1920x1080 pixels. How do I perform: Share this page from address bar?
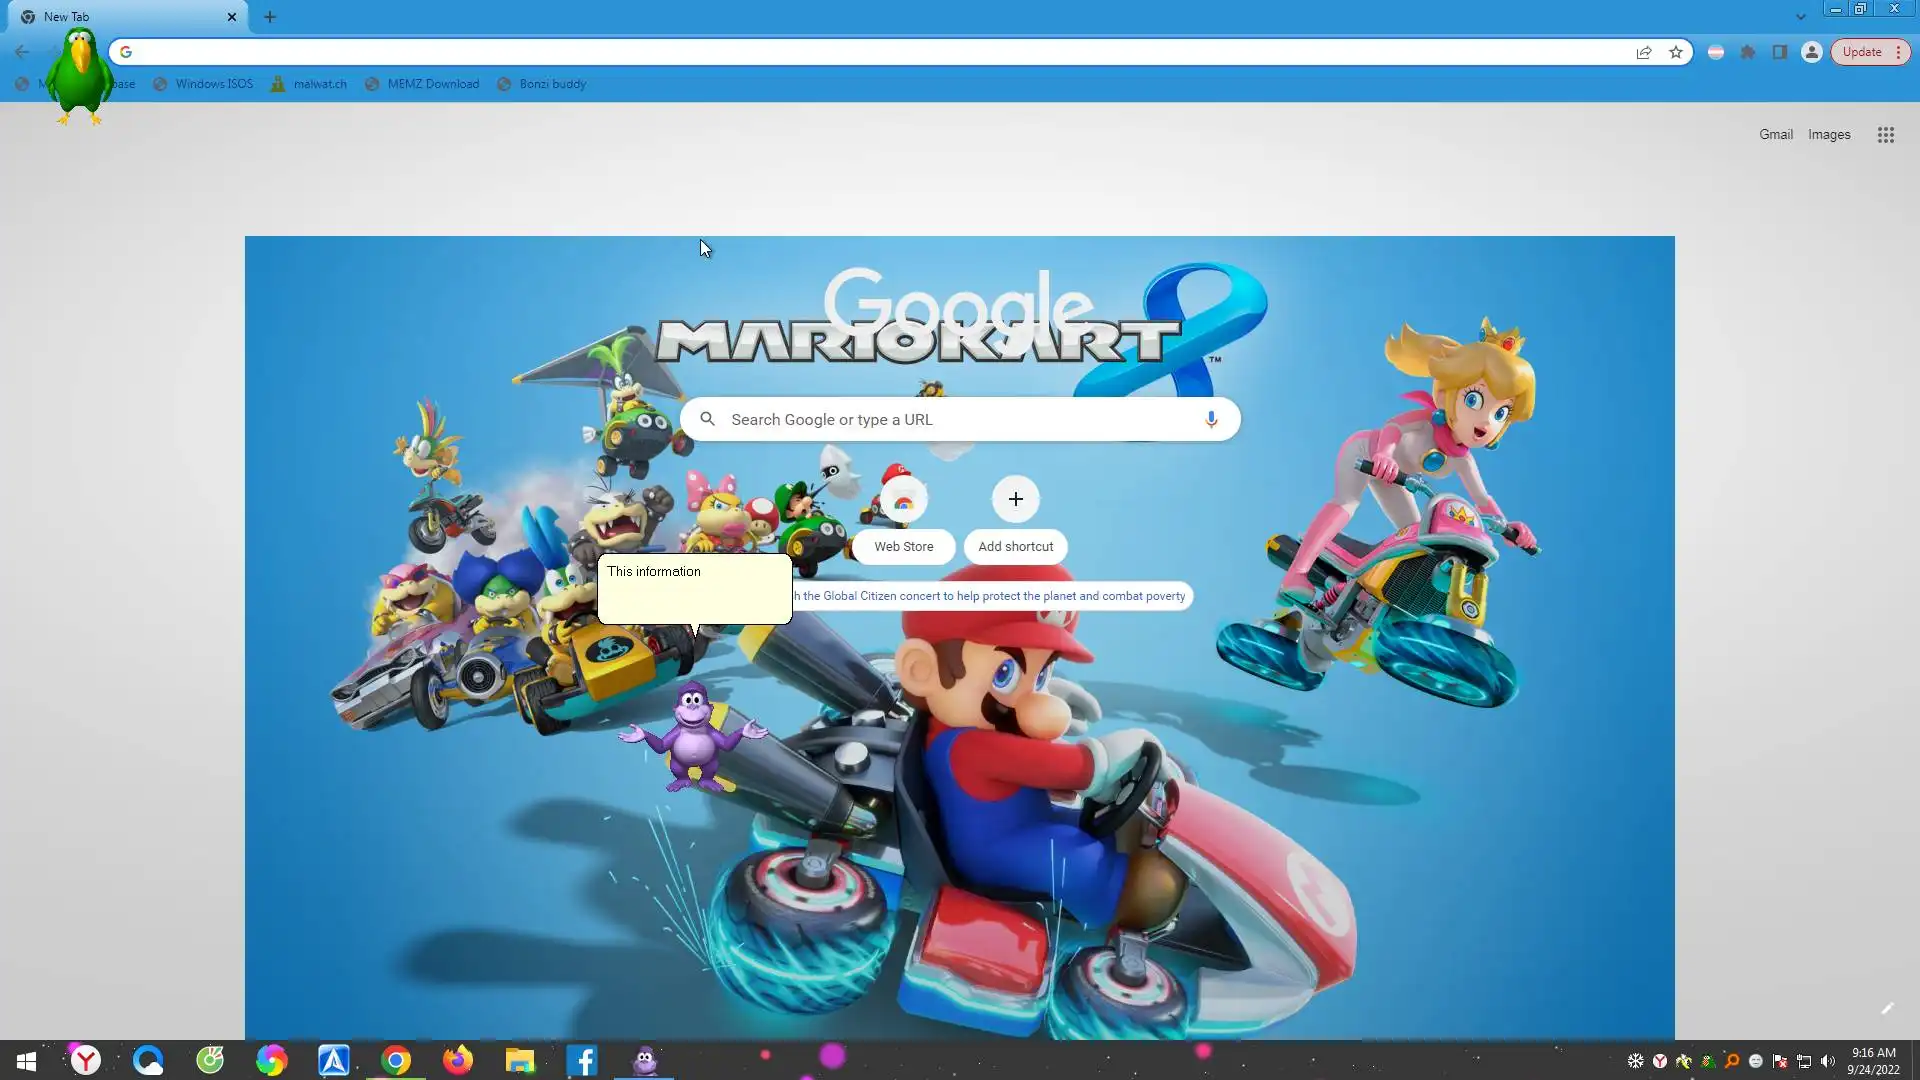tap(1644, 52)
